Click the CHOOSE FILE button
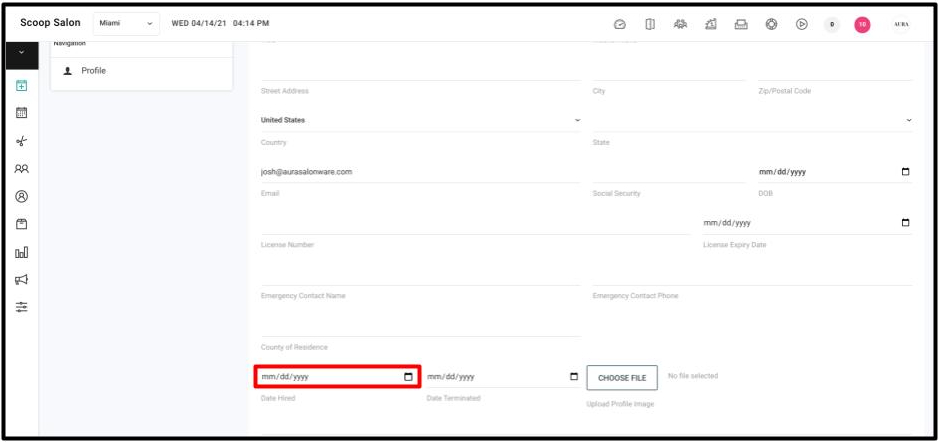939x442 pixels. coord(622,378)
